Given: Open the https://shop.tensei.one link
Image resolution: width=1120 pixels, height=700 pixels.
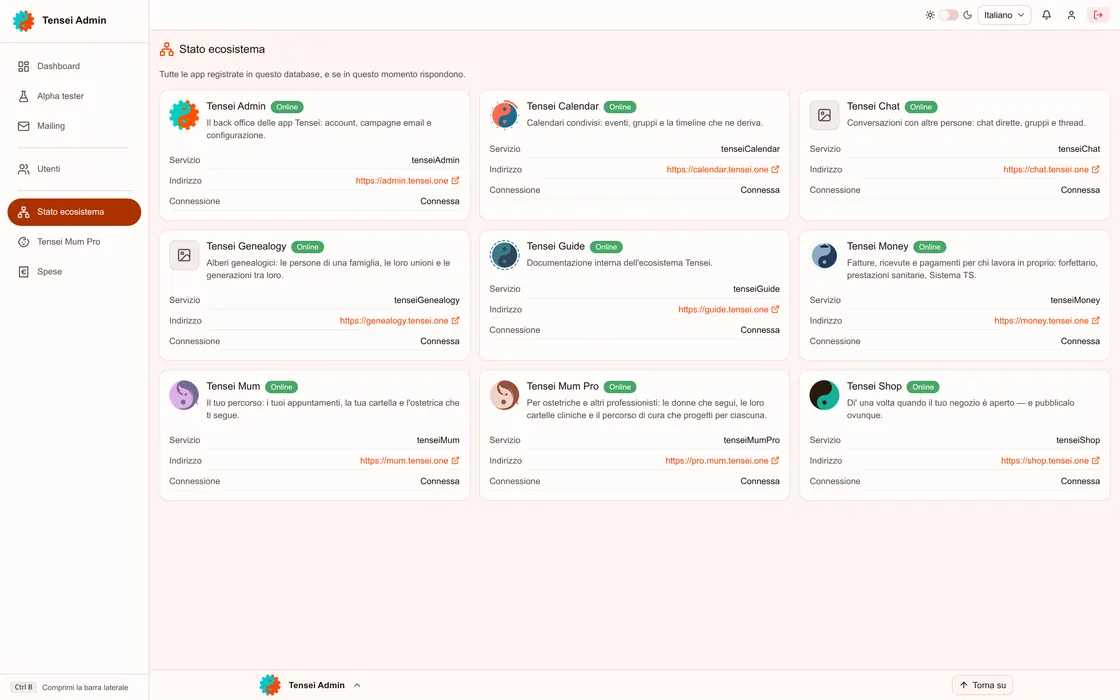Looking at the screenshot, I should (1050, 461).
